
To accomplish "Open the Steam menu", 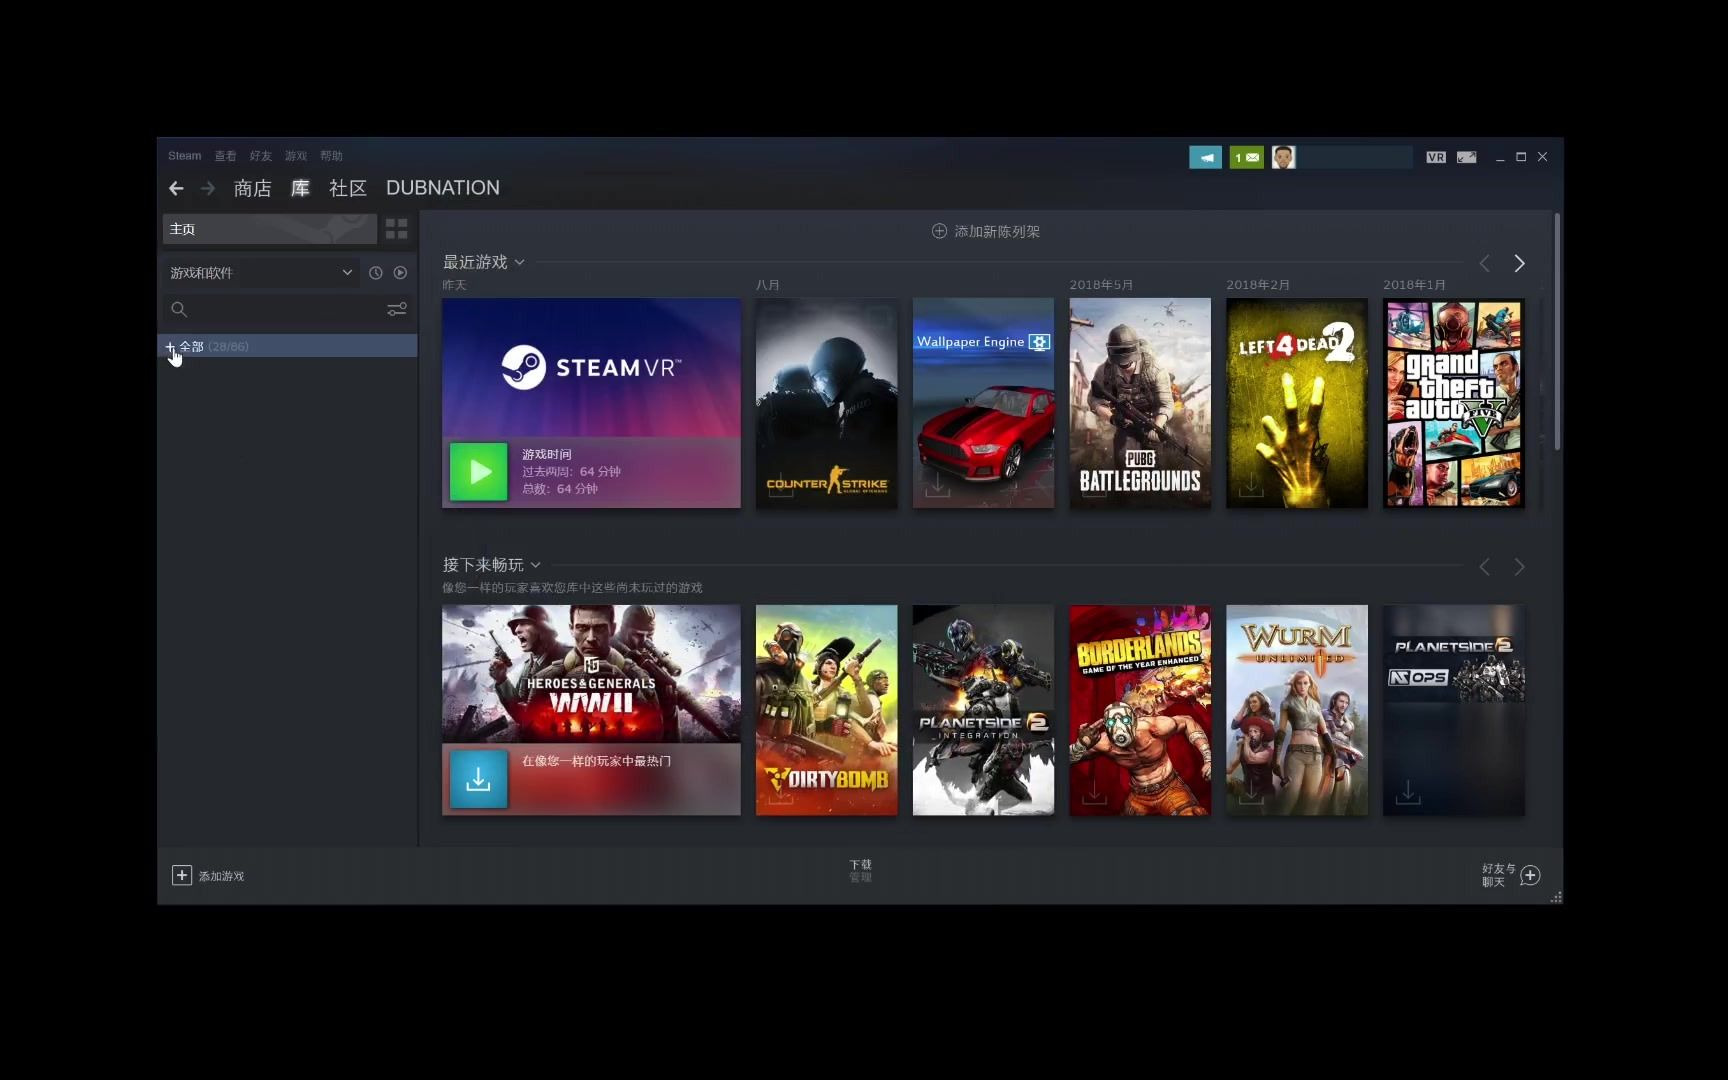I will 184,156.
